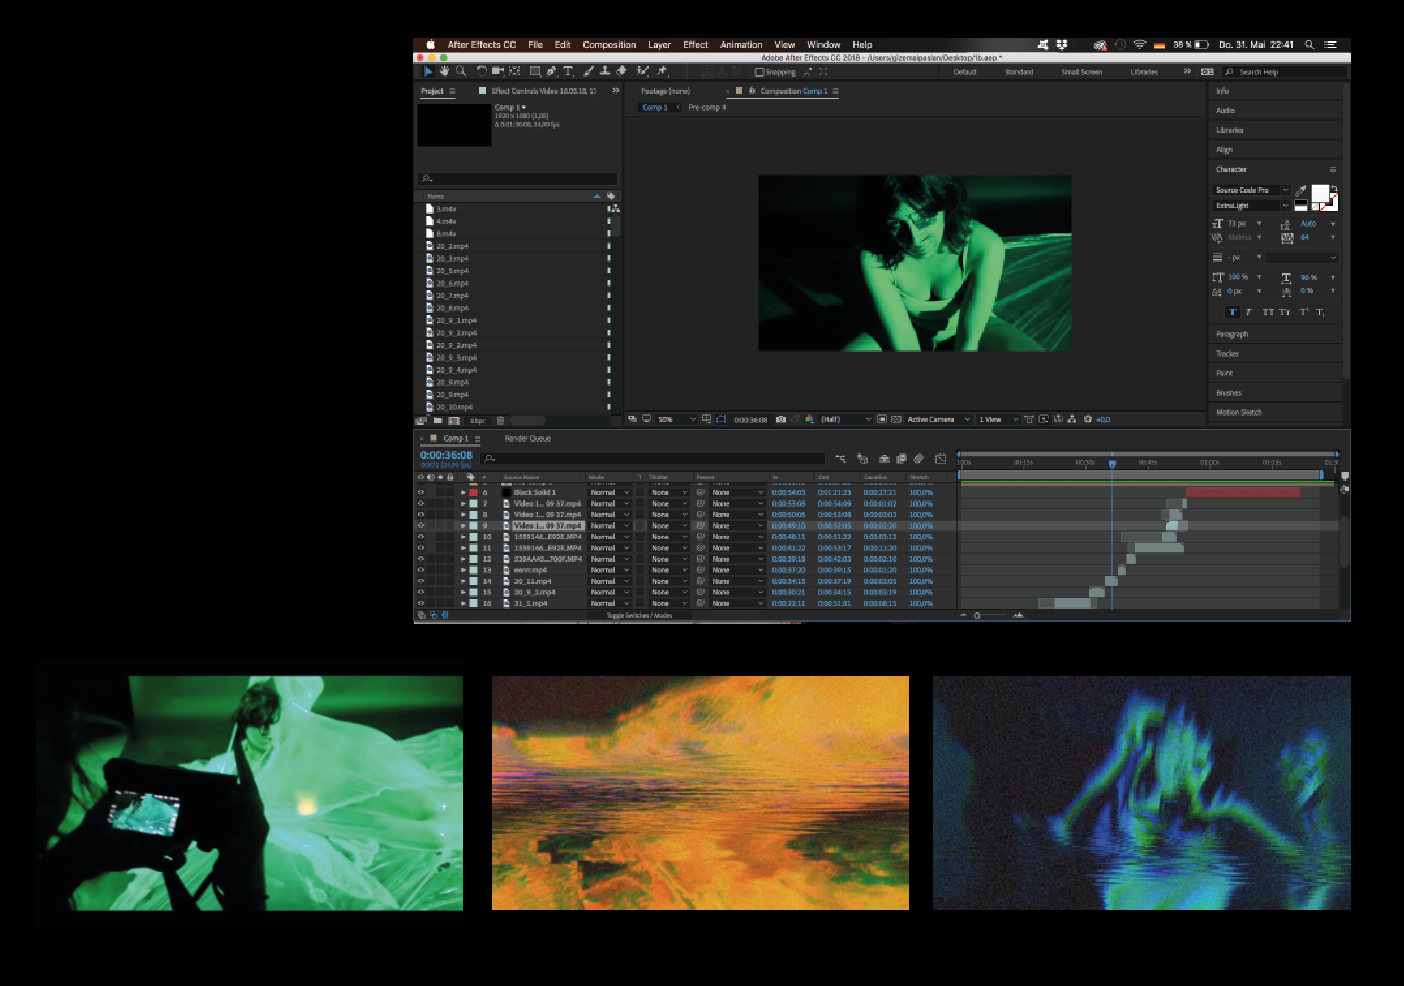
Task: Toggle Superscript in Character panel
Action: [x=1303, y=312]
